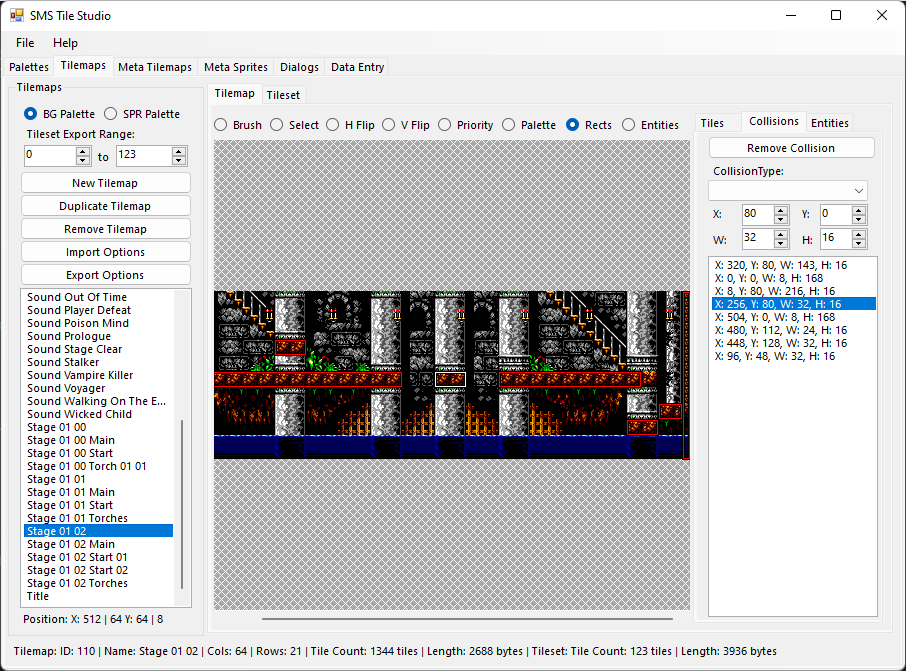This screenshot has width=906, height=671.
Task: Click the collision X input field
Action: pyautogui.click(x=758, y=214)
